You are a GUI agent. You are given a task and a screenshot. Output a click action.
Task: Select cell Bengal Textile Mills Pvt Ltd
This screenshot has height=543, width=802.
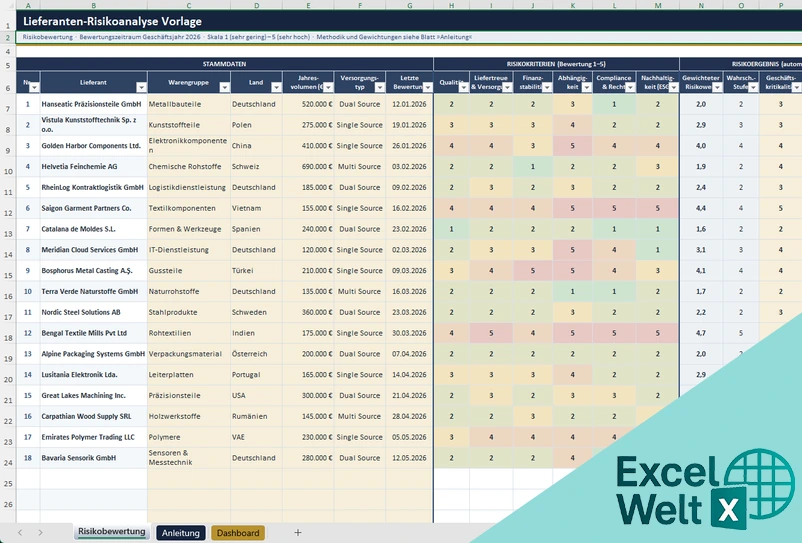[x=94, y=333]
